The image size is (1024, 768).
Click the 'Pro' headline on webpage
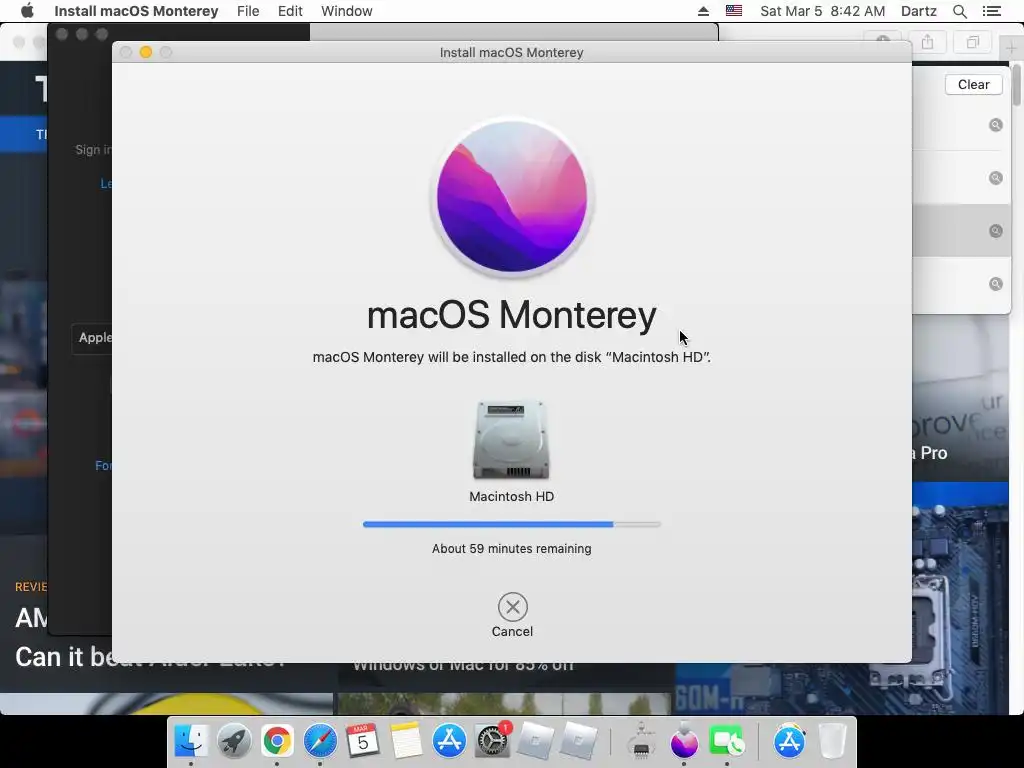pos(934,453)
